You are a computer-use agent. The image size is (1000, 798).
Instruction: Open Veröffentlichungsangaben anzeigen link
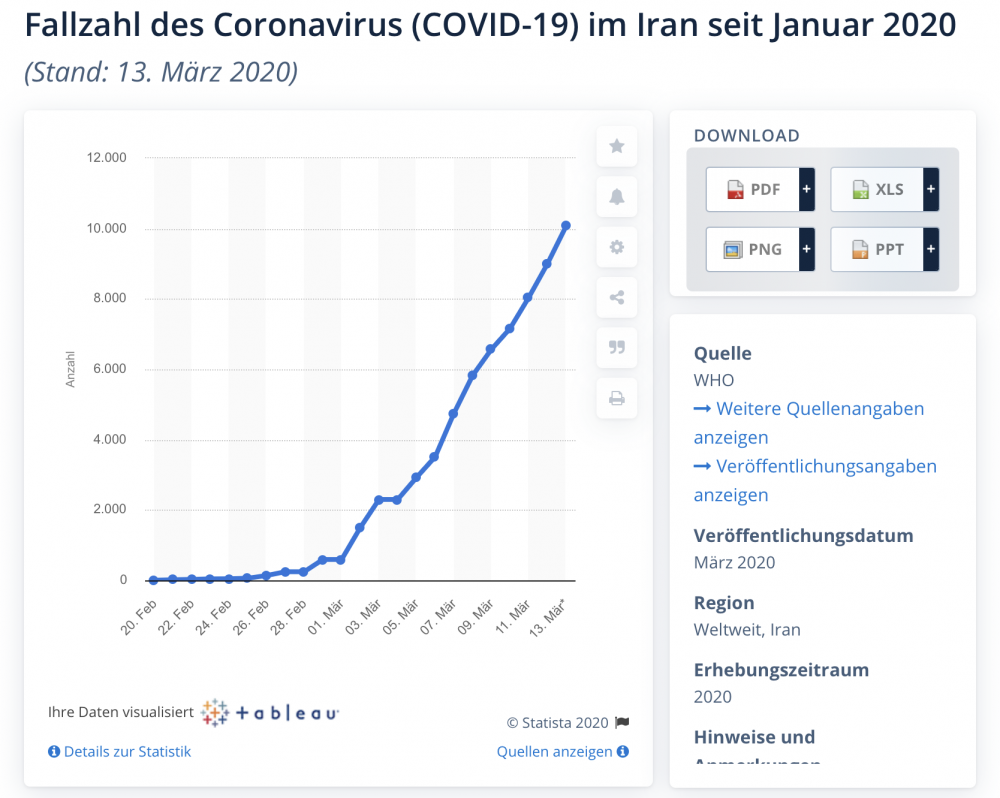[x=815, y=480]
